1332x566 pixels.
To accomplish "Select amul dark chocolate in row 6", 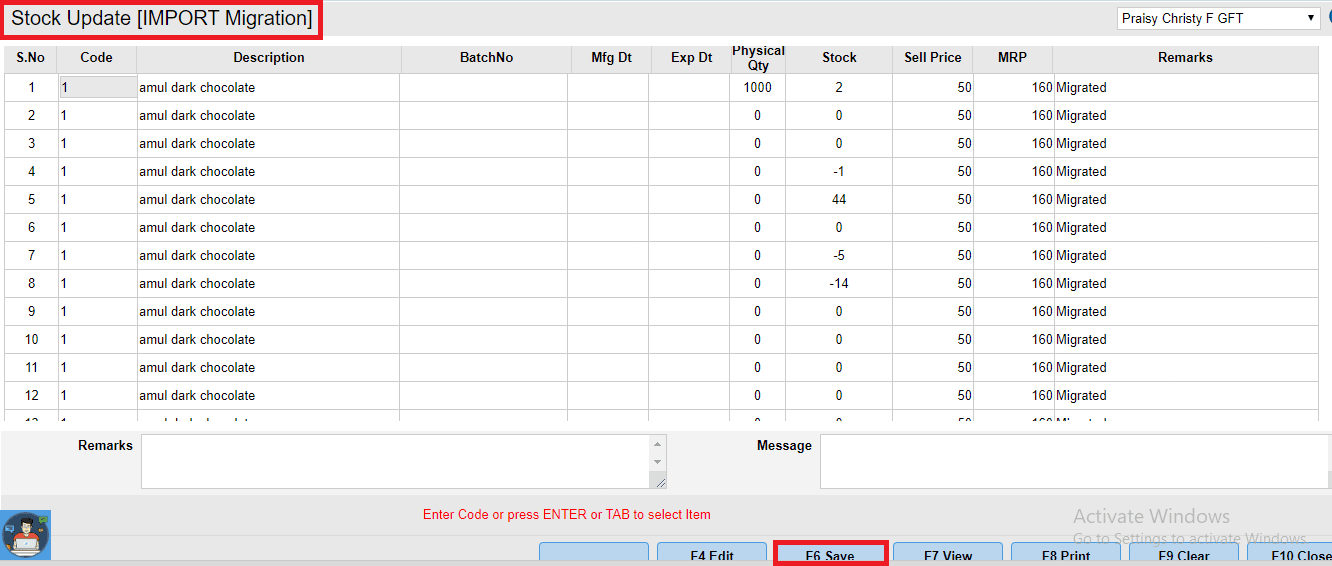I will (197, 227).
